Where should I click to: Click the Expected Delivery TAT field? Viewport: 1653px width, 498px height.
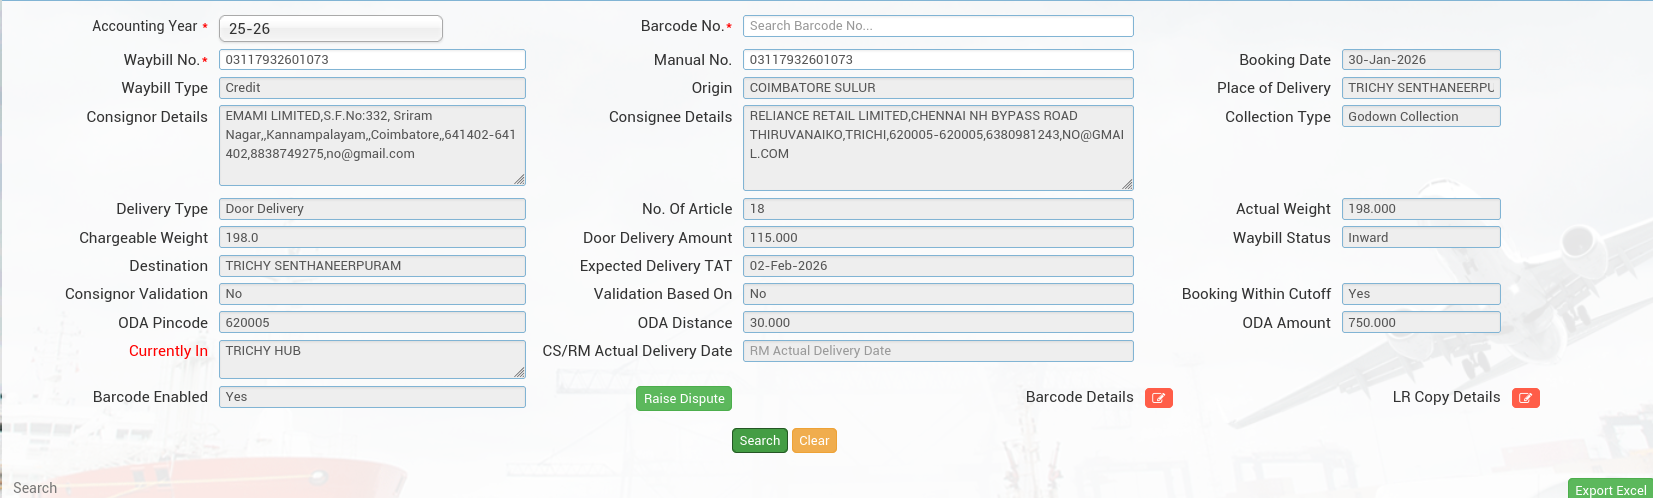937,266
